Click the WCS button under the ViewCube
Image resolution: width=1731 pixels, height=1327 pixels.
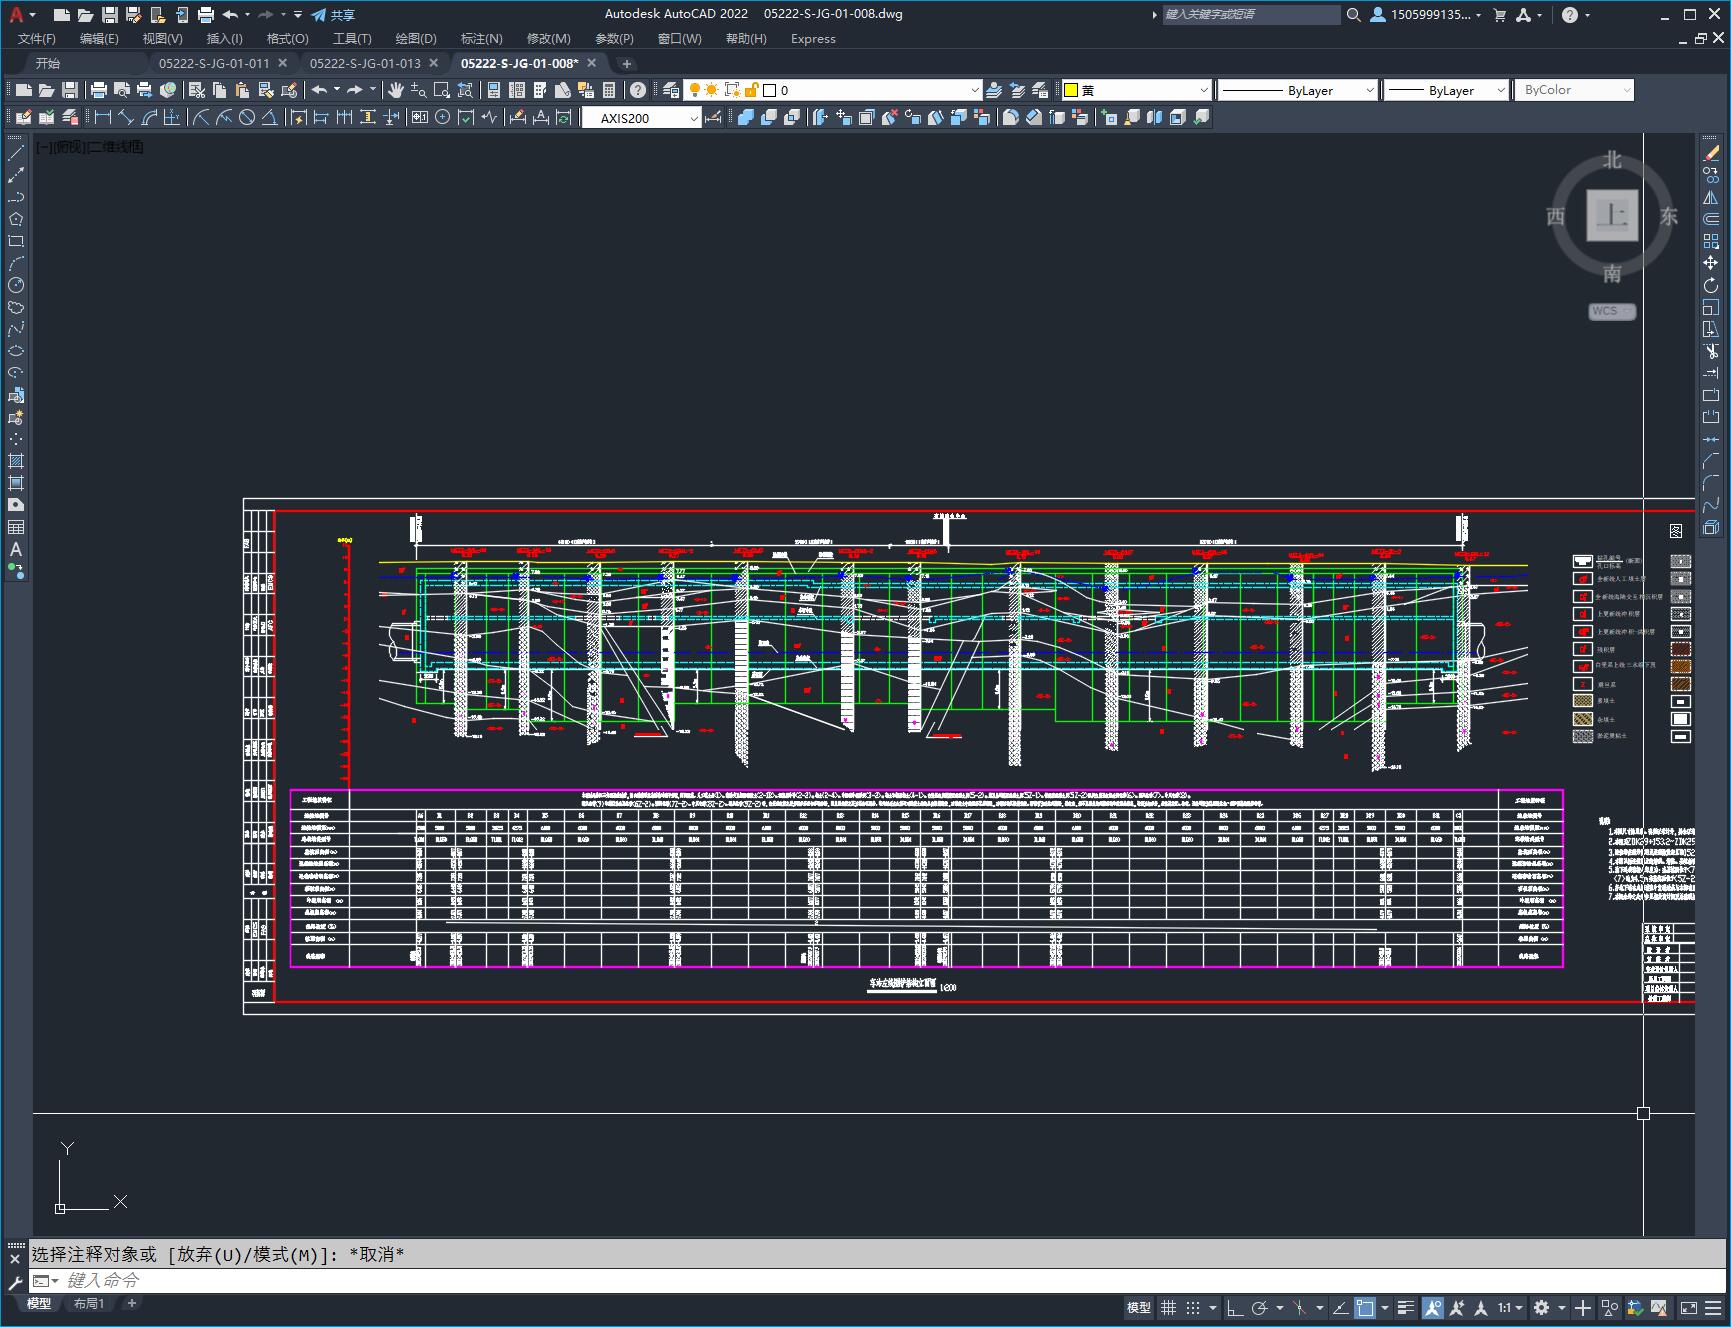point(1610,311)
